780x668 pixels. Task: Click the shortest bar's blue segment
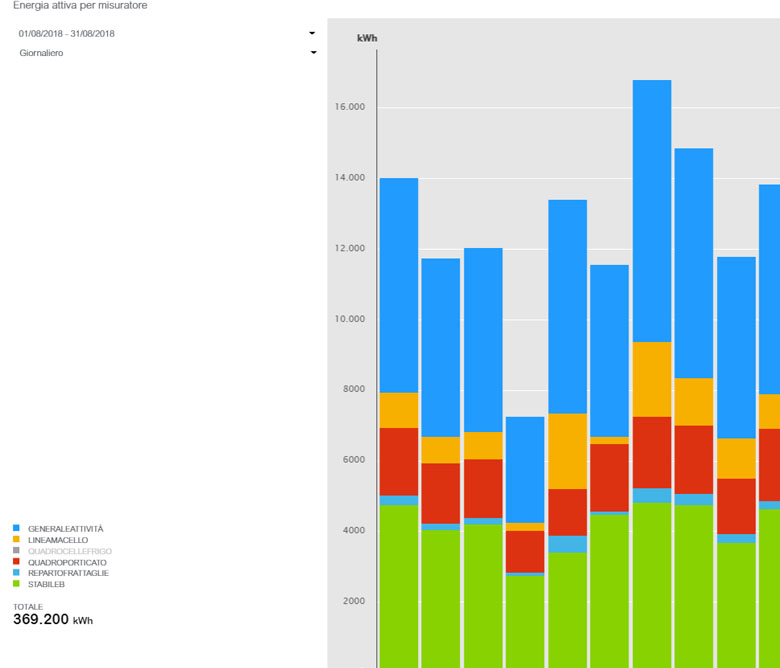pyautogui.click(x=525, y=470)
